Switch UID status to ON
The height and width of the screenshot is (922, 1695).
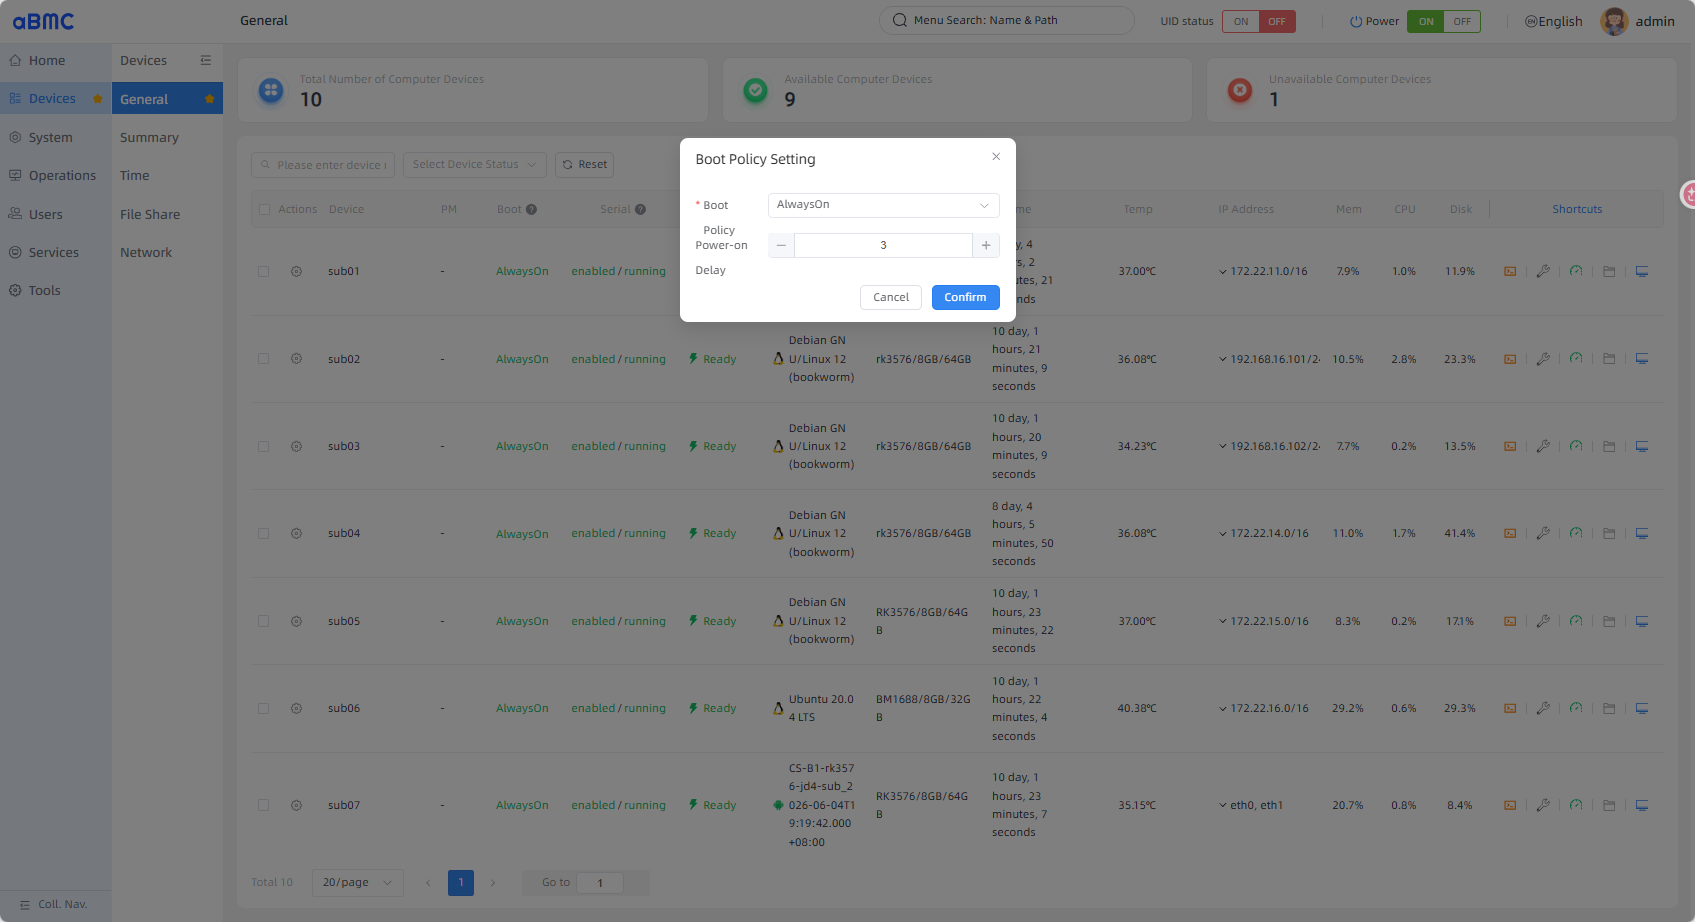click(1241, 21)
